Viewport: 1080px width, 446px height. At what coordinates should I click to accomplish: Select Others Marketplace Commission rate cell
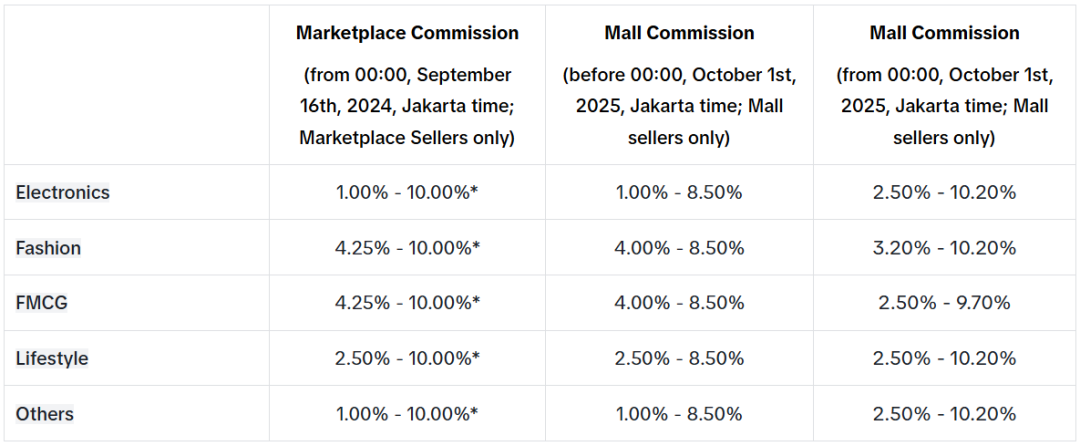(x=407, y=414)
